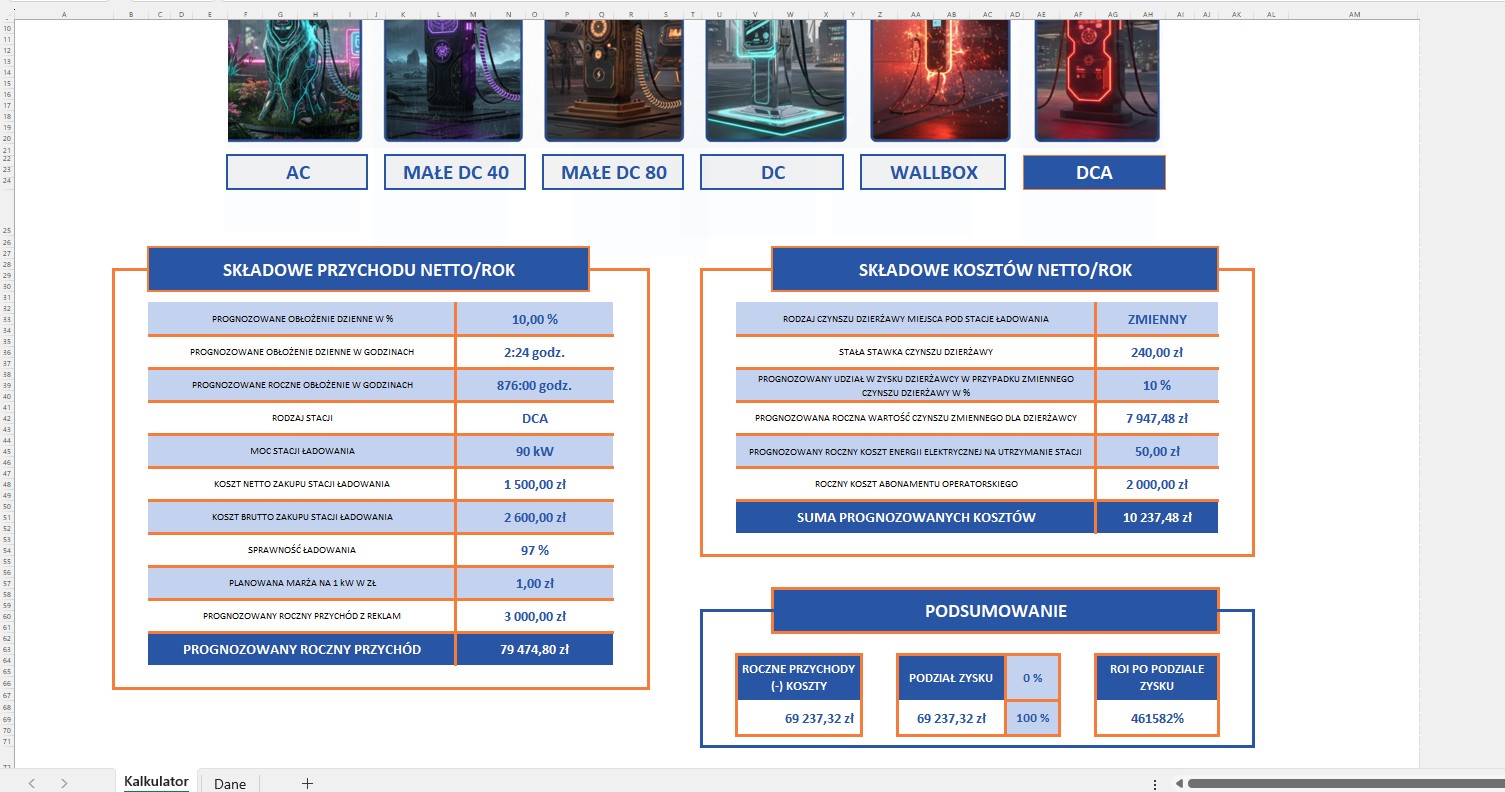Open the ZMIENNY rent type cell
The image size is (1505, 792).
click(x=1157, y=319)
